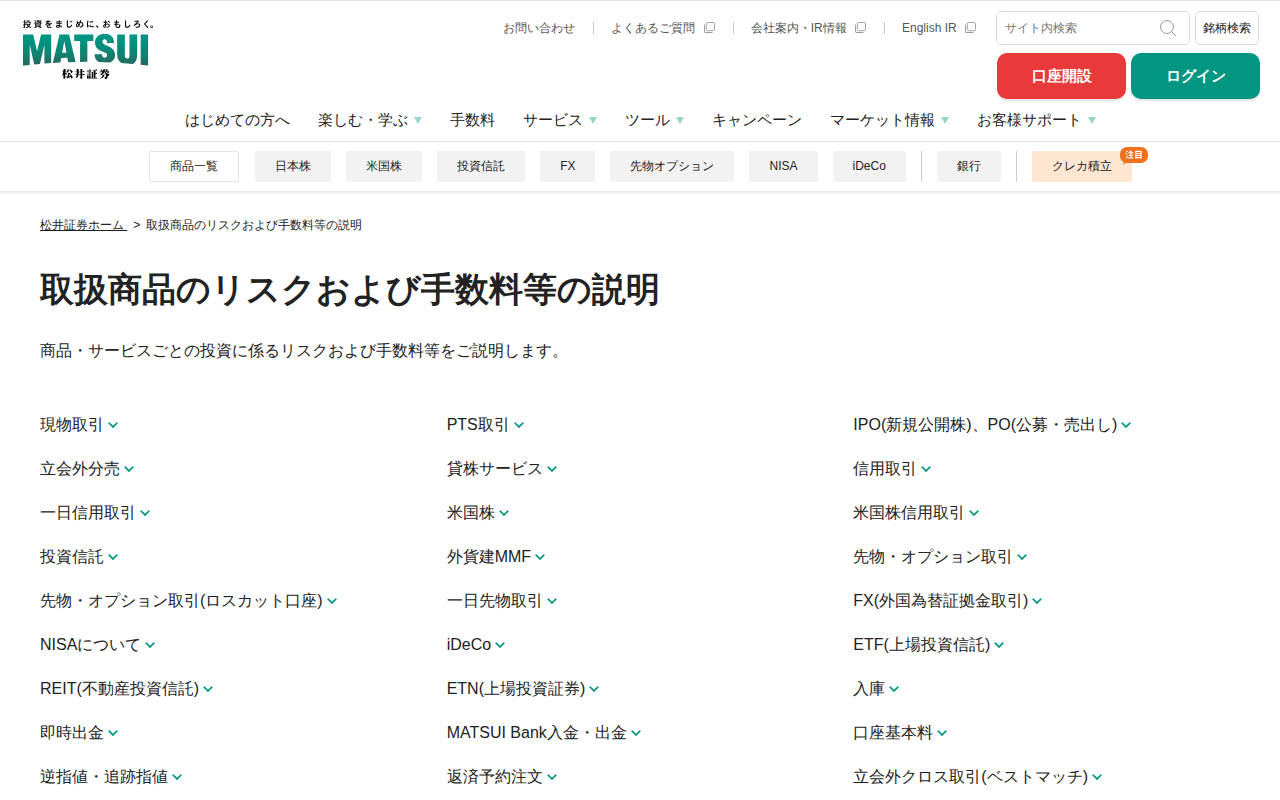Expand the PTS取引 section

[x=486, y=425]
